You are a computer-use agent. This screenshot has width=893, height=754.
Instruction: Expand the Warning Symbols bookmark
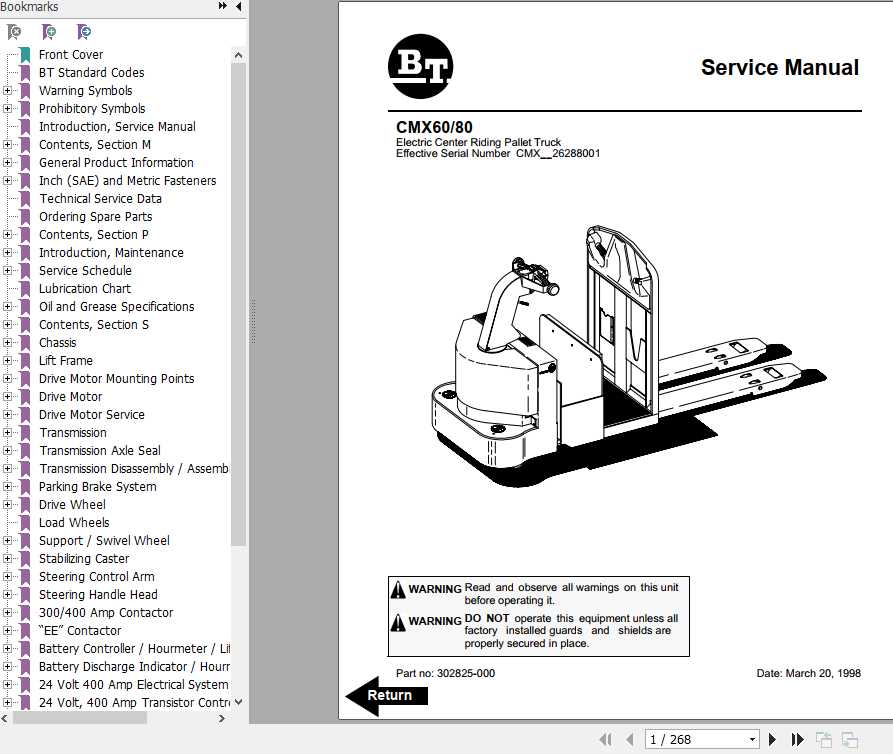7,90
